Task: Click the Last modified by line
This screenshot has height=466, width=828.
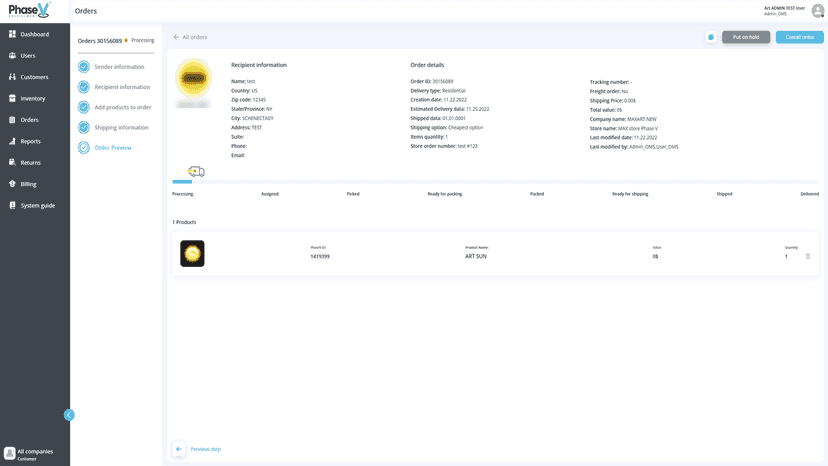Action: [634, 147]
